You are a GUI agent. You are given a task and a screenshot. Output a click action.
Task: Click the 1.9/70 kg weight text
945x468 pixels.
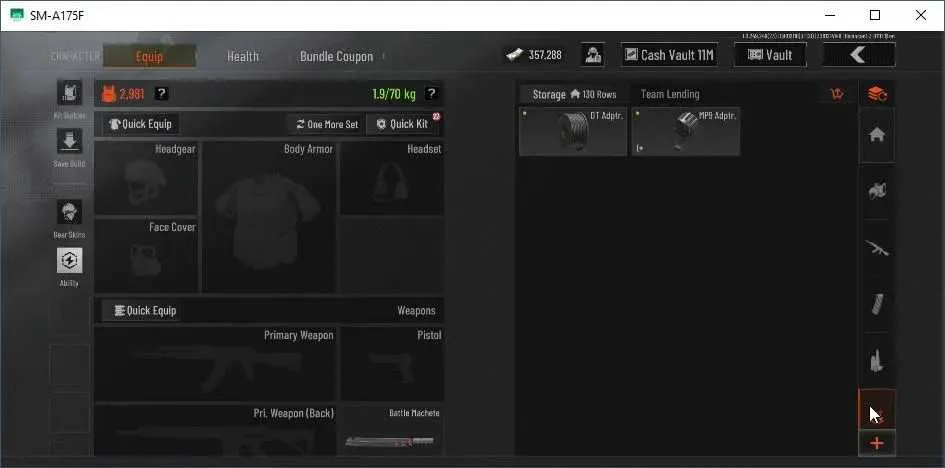click(394, 94)
